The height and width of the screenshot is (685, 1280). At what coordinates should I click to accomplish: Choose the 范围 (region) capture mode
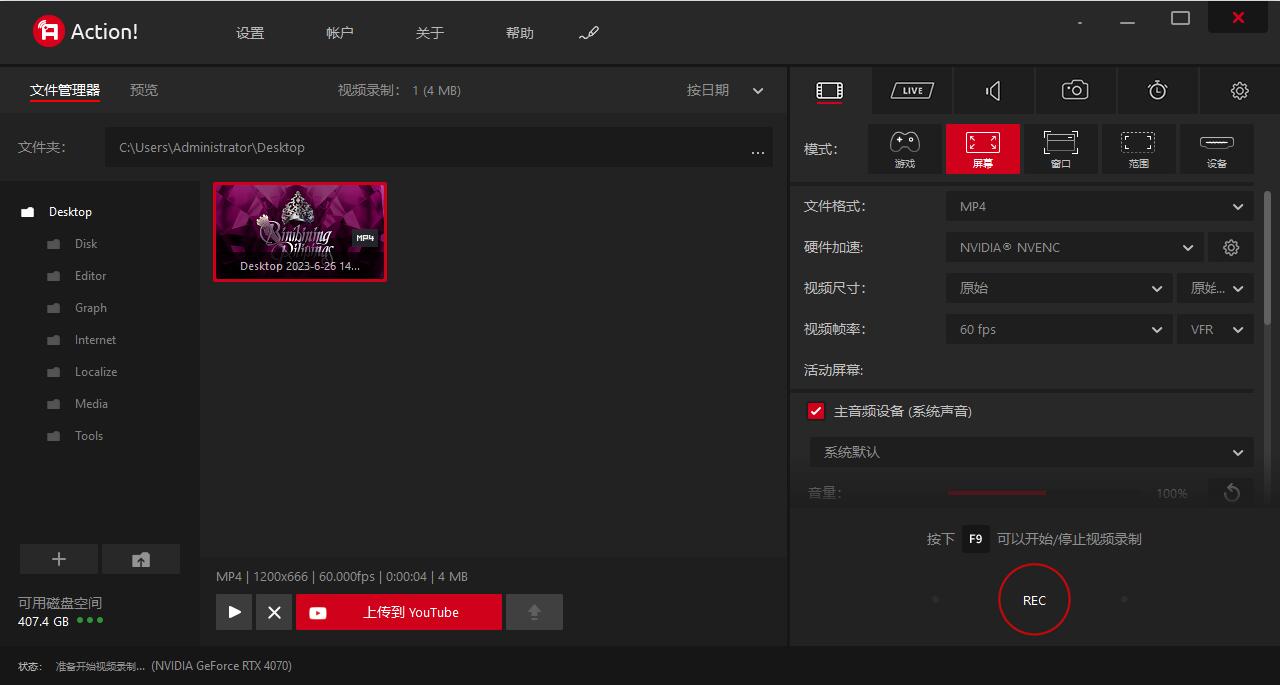tap(1138, 148)
